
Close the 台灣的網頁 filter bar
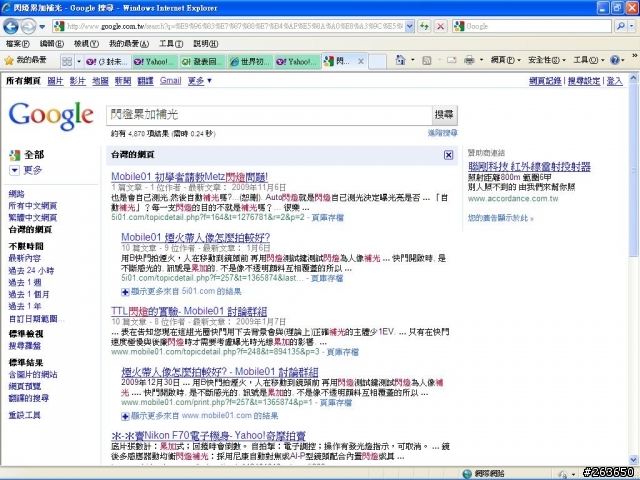tap(448, 155)
